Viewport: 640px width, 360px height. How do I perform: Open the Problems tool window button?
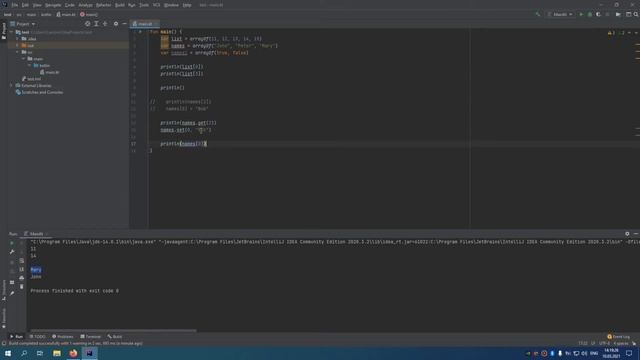coord(62,337)
